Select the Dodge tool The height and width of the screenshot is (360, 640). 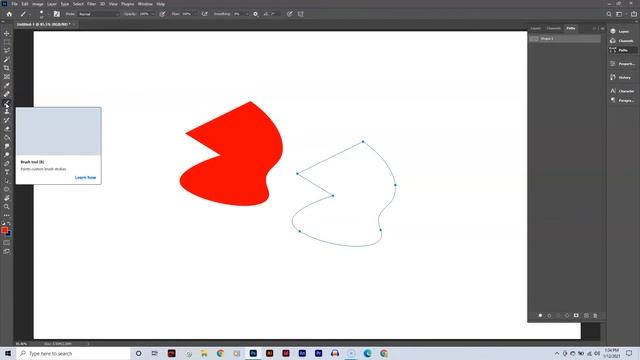coord(7,155)
